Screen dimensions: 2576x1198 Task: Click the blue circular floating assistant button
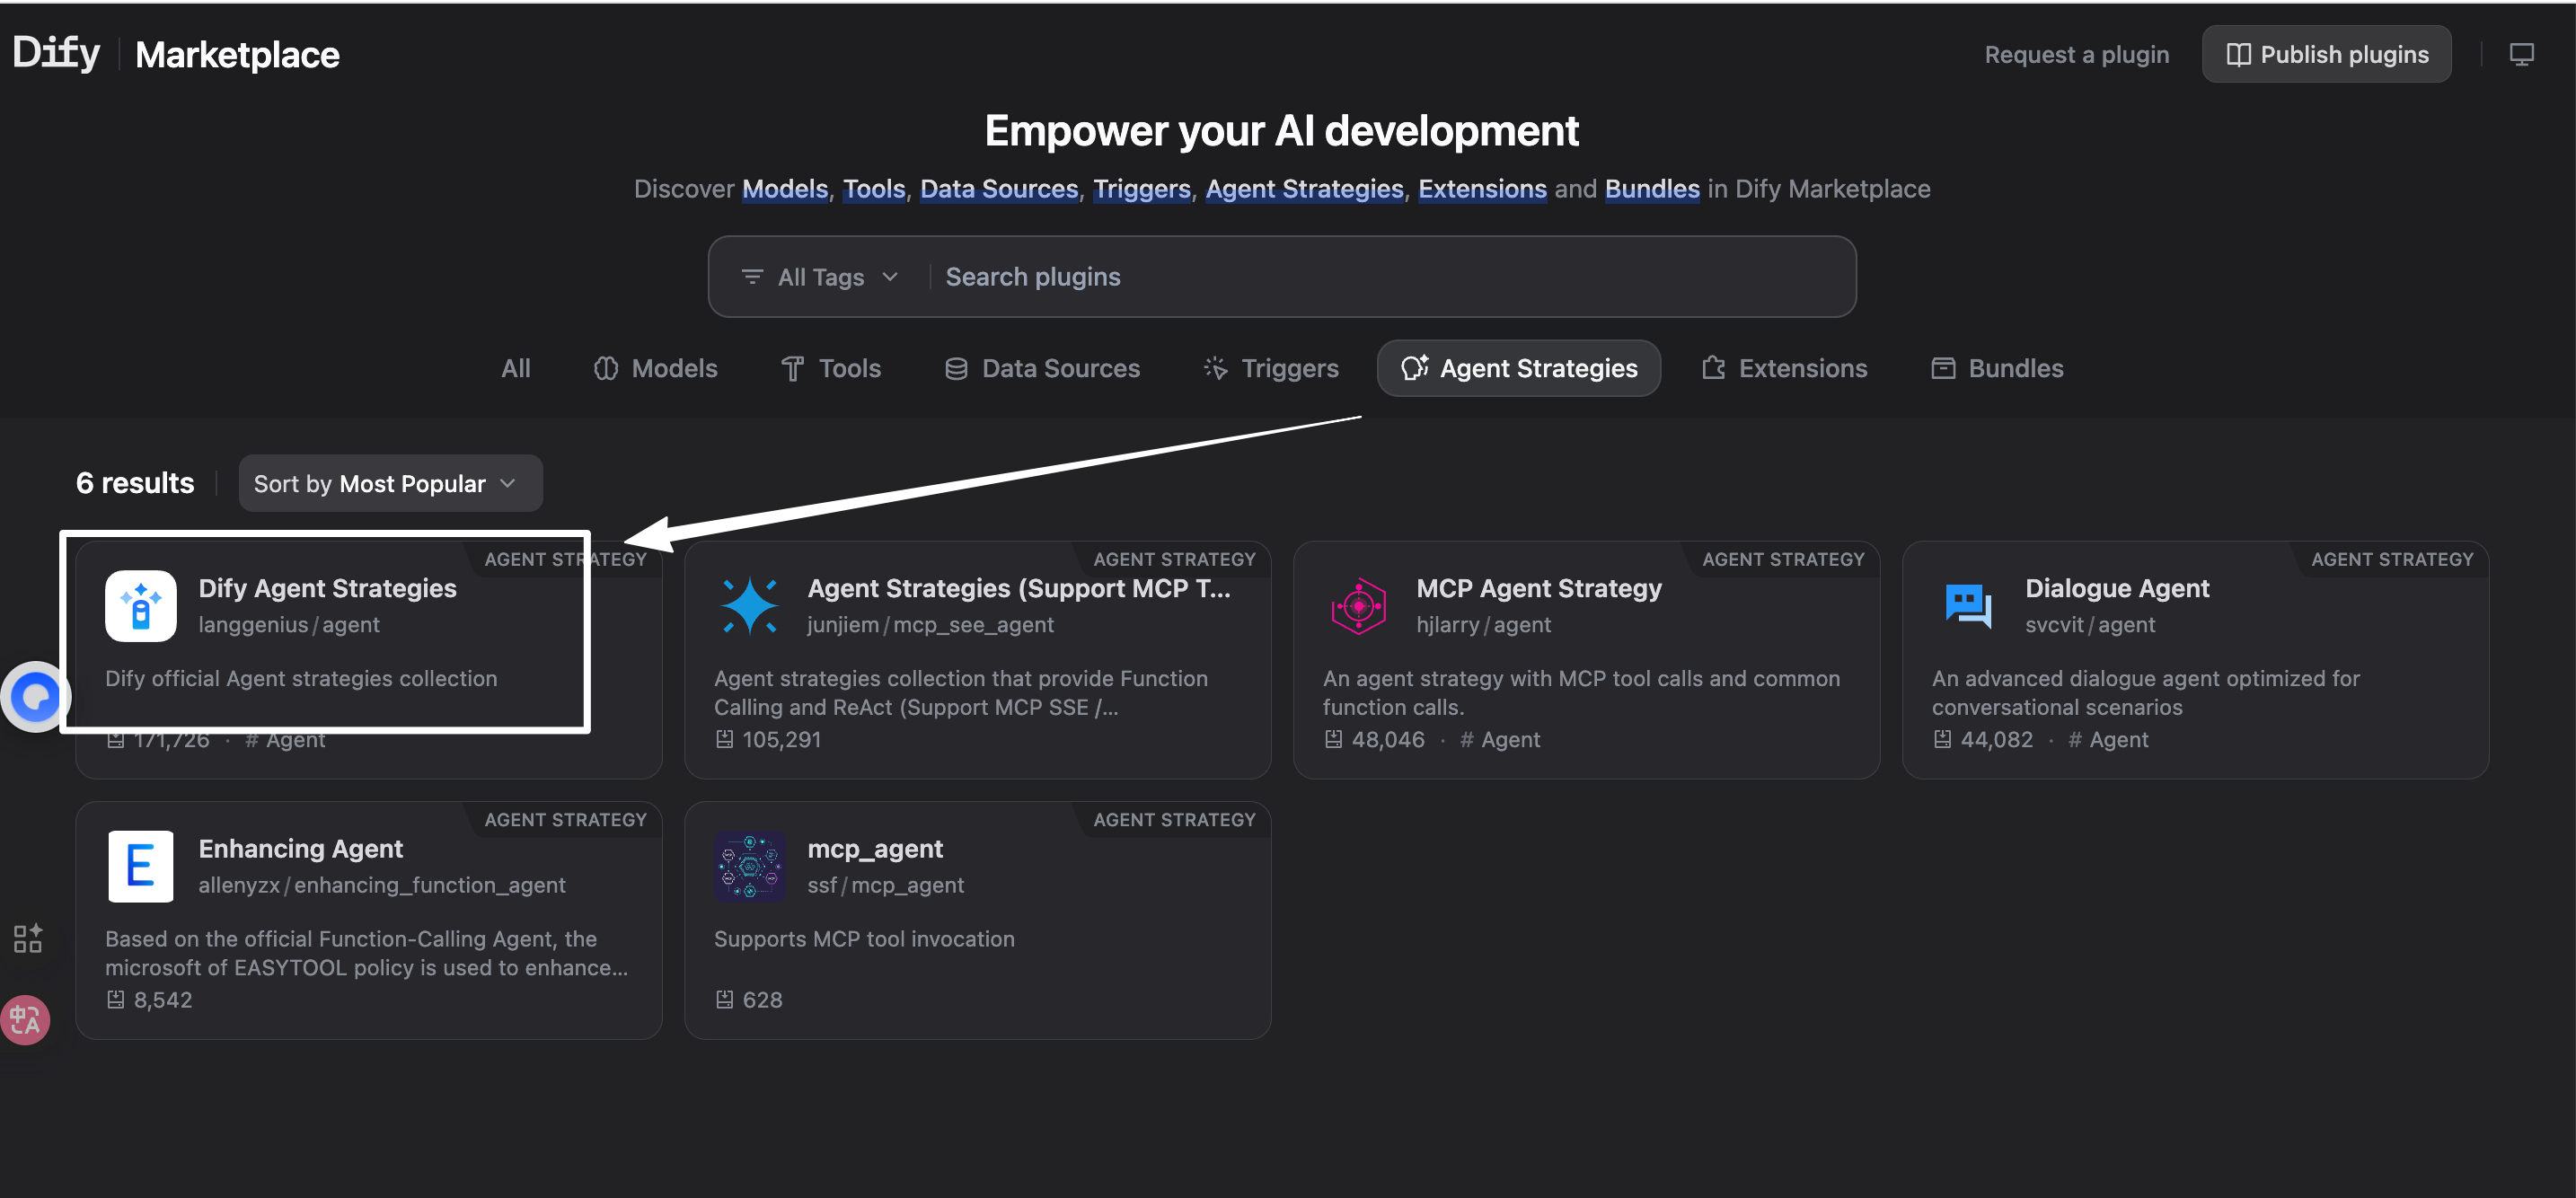click(36, 696)
